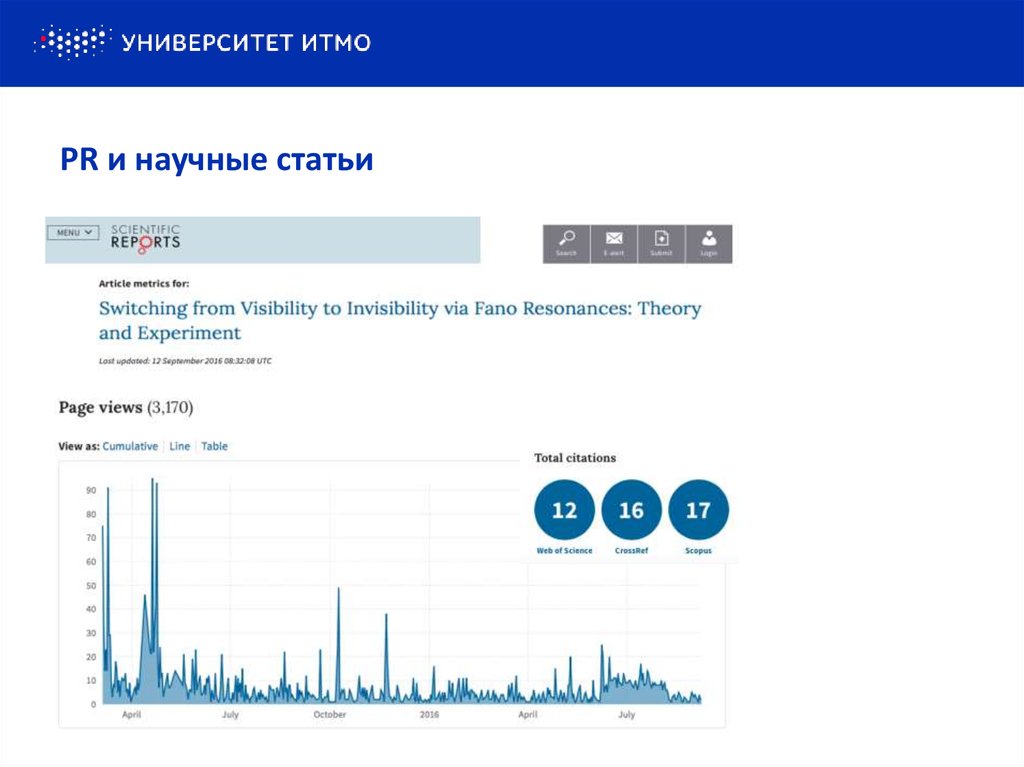1024x767 pixels.
Task: Select the Total citations section title
Action: [575, 458]
